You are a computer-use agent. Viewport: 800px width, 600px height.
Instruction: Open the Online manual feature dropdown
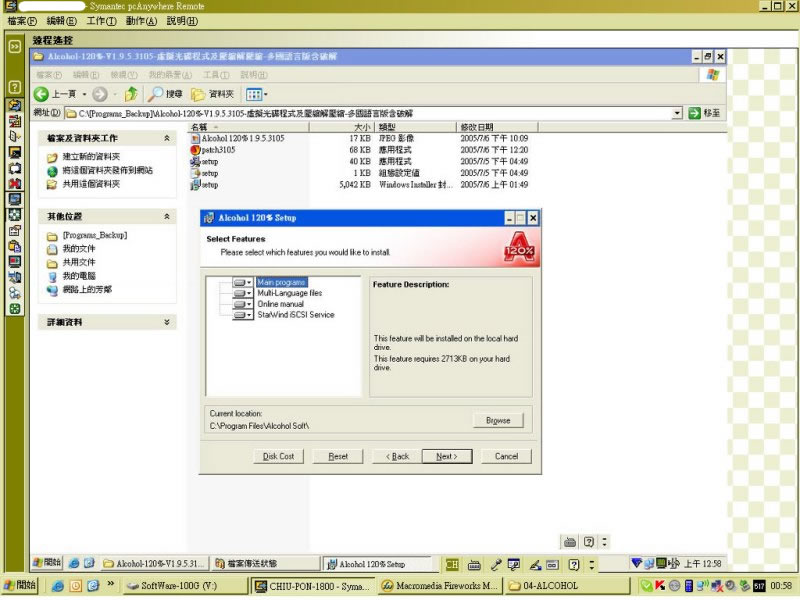243,304
